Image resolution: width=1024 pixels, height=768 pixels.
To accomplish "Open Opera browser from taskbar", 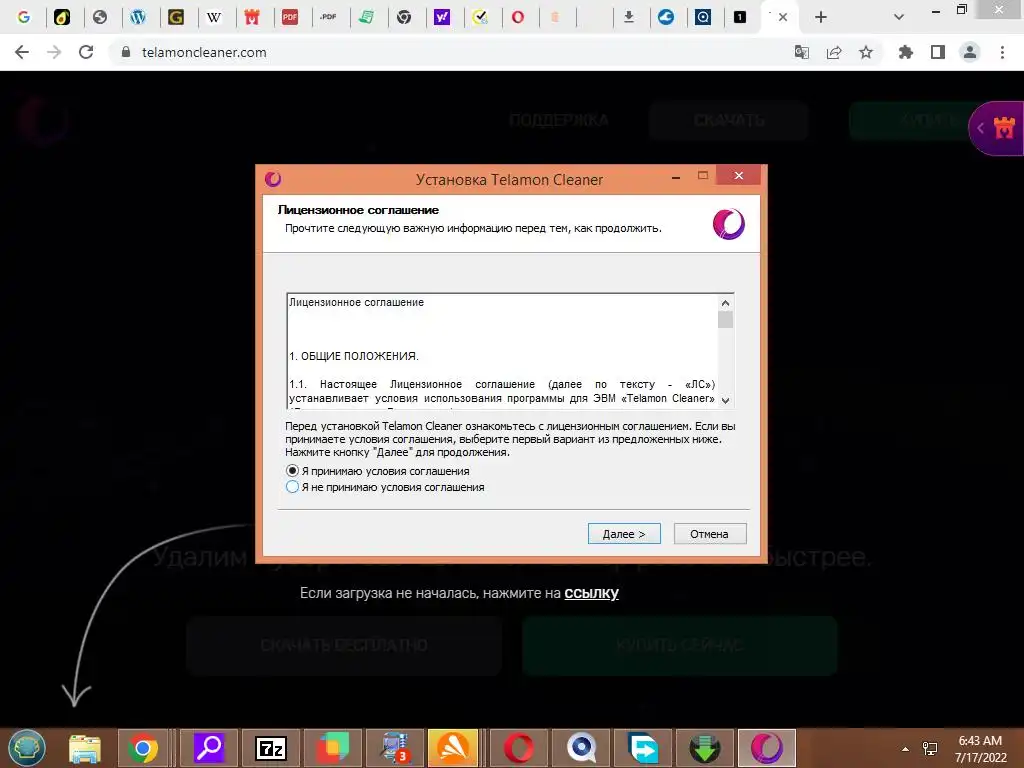I will (x=519, y=748).
